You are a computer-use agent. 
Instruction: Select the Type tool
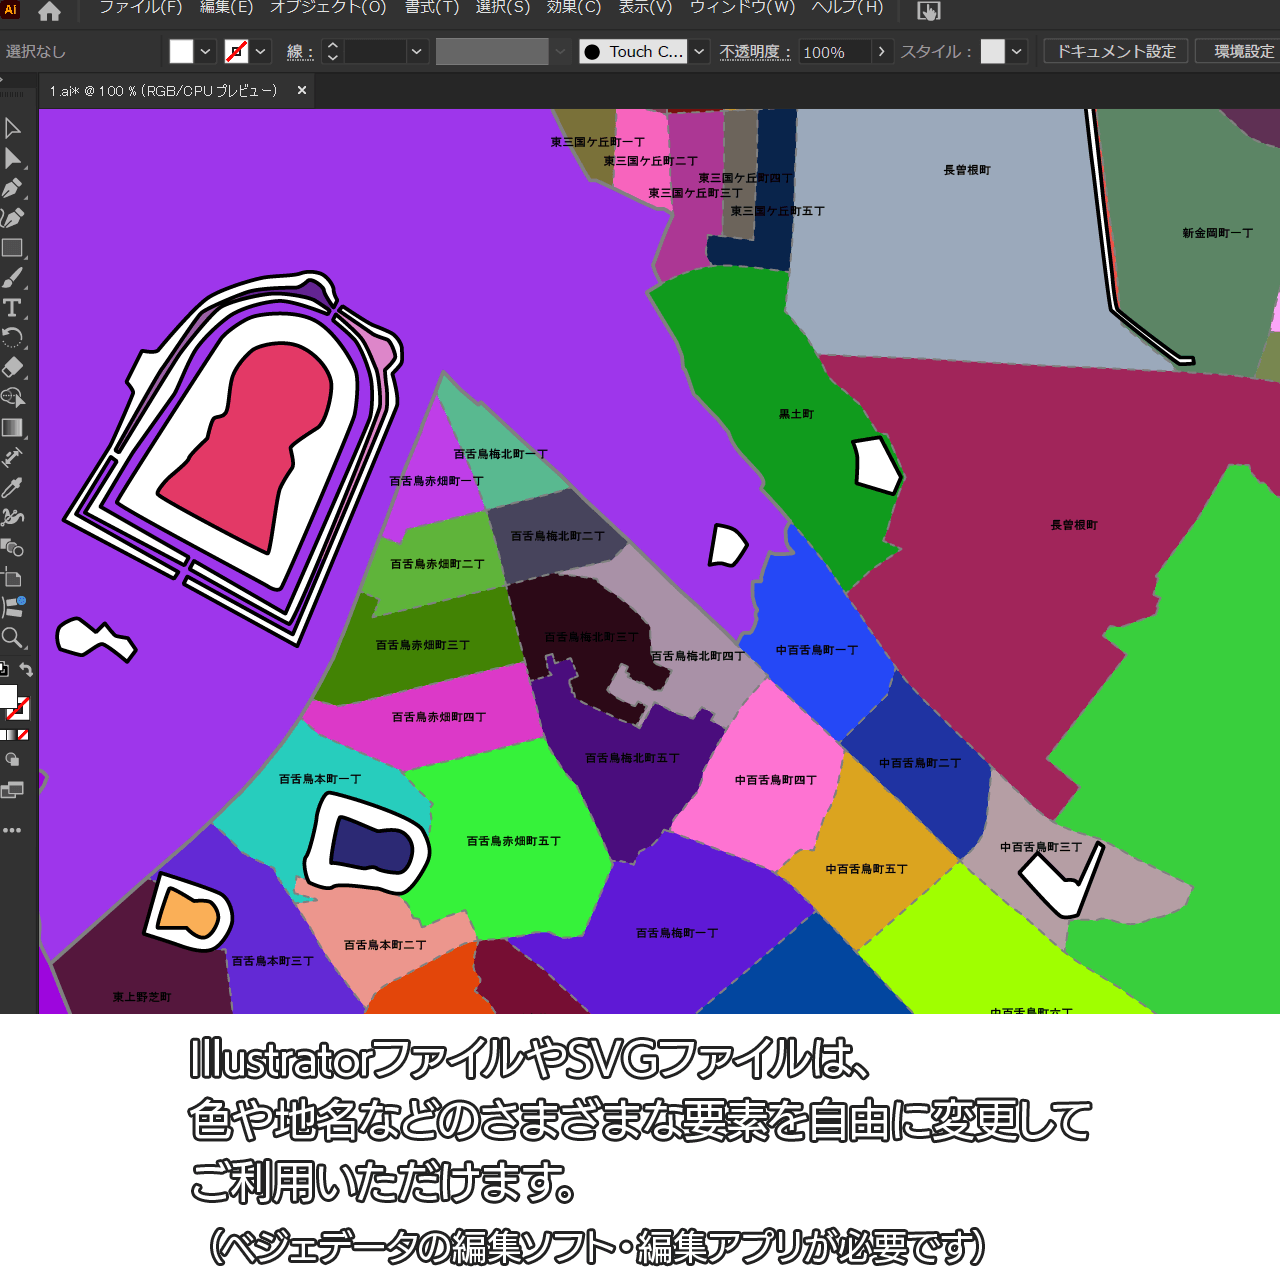point(12,308)
